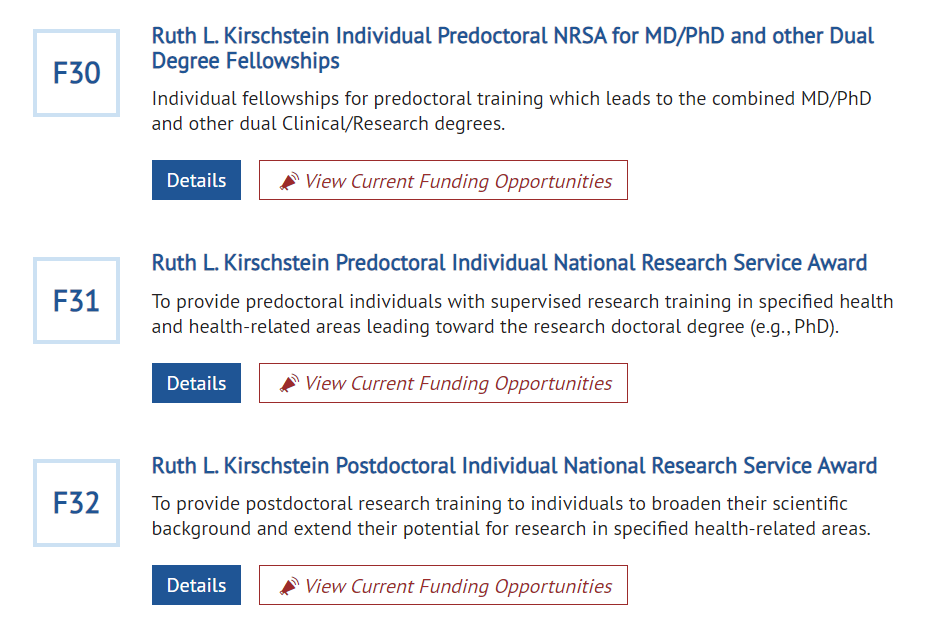Open the Predoctoral NRSA for MD/PhD title link
Screen dimensions: 926x635
[512, 37]
